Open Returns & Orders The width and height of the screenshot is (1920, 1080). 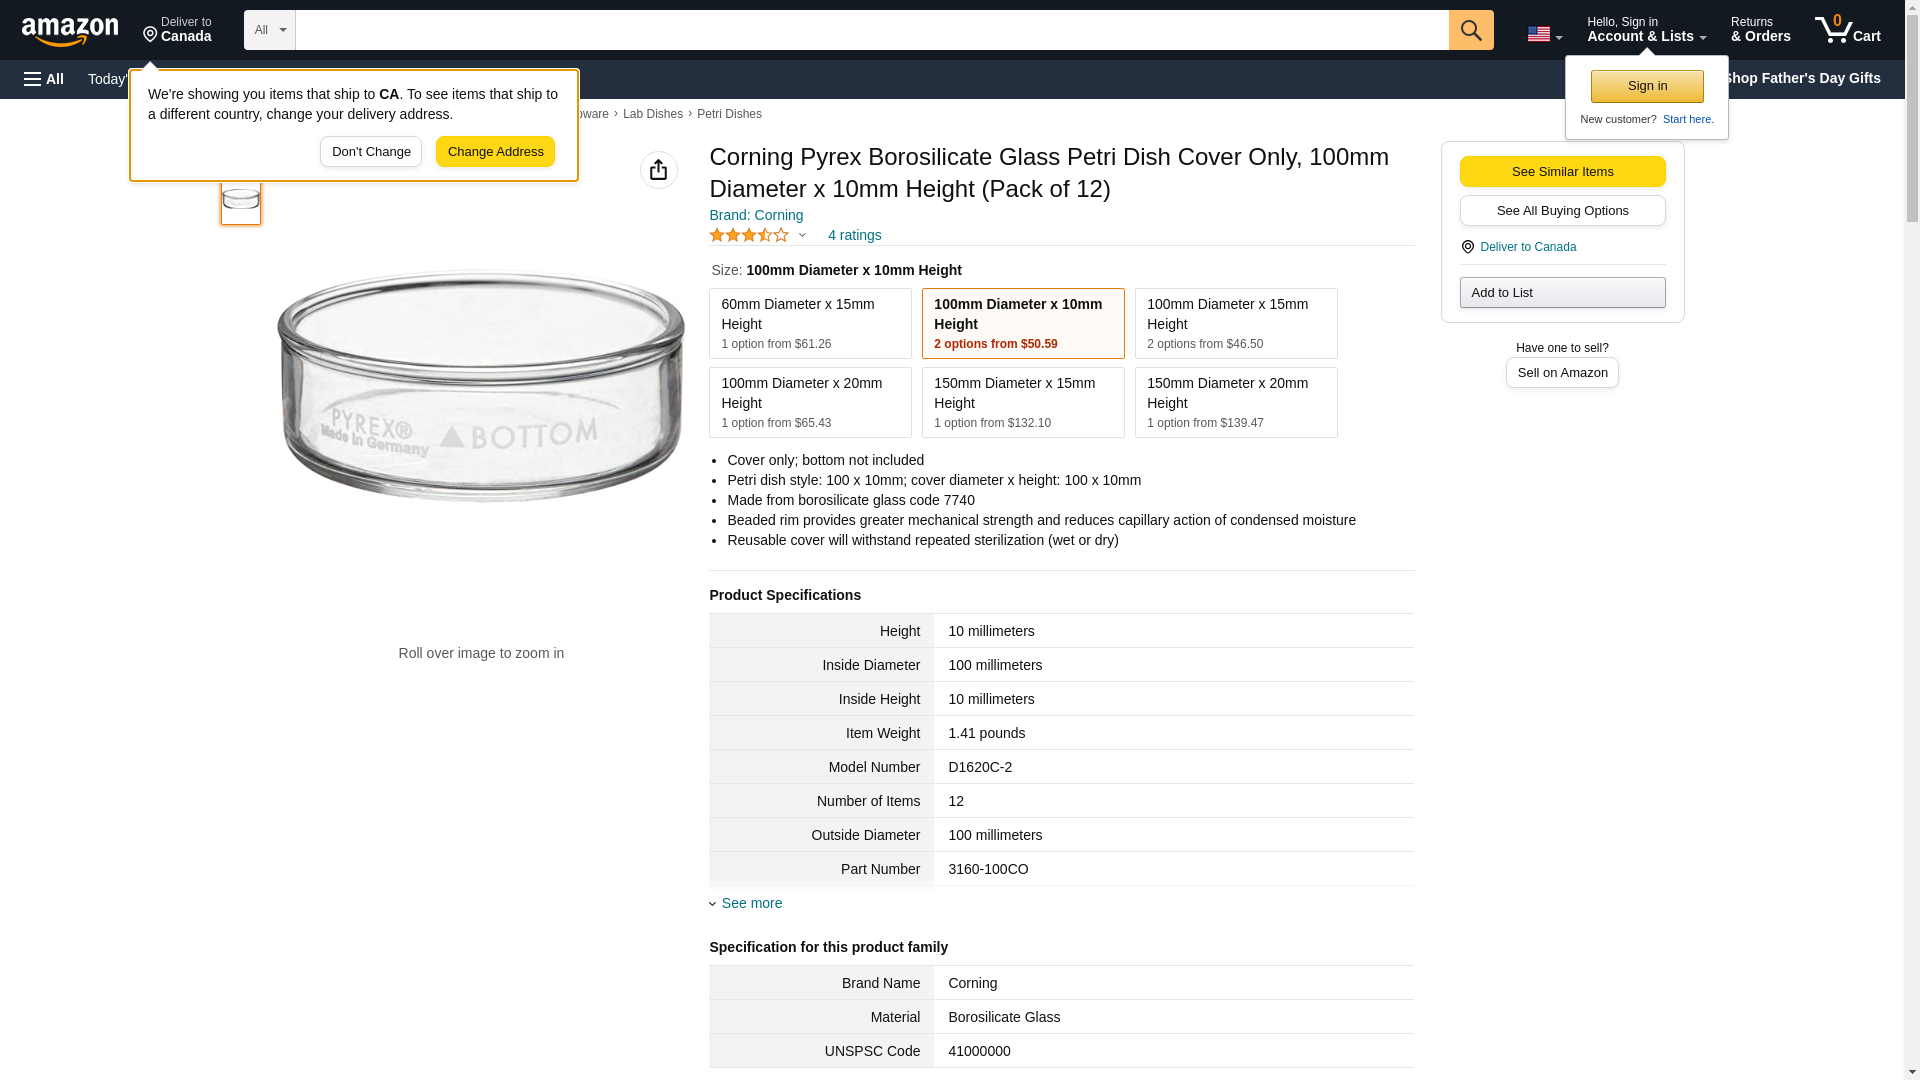coord(1760,30)
